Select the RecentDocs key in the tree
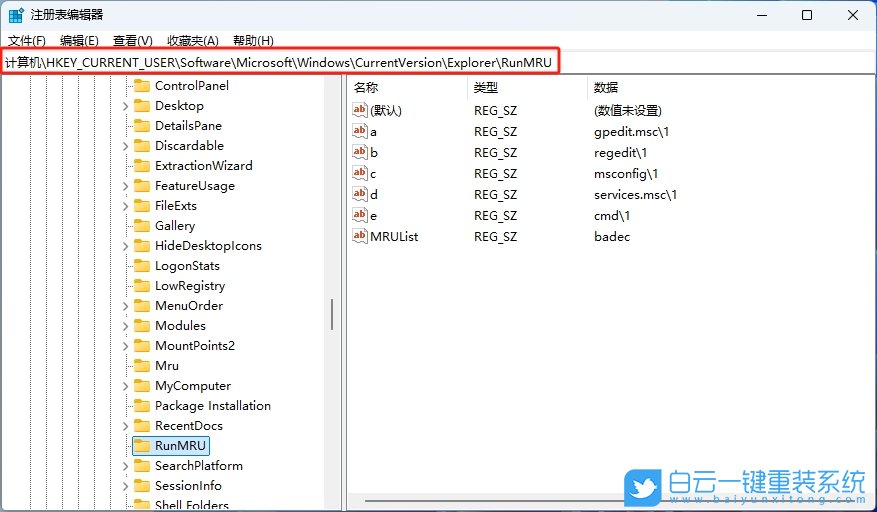Screen dimensions: 877x512 click(188, 426)
